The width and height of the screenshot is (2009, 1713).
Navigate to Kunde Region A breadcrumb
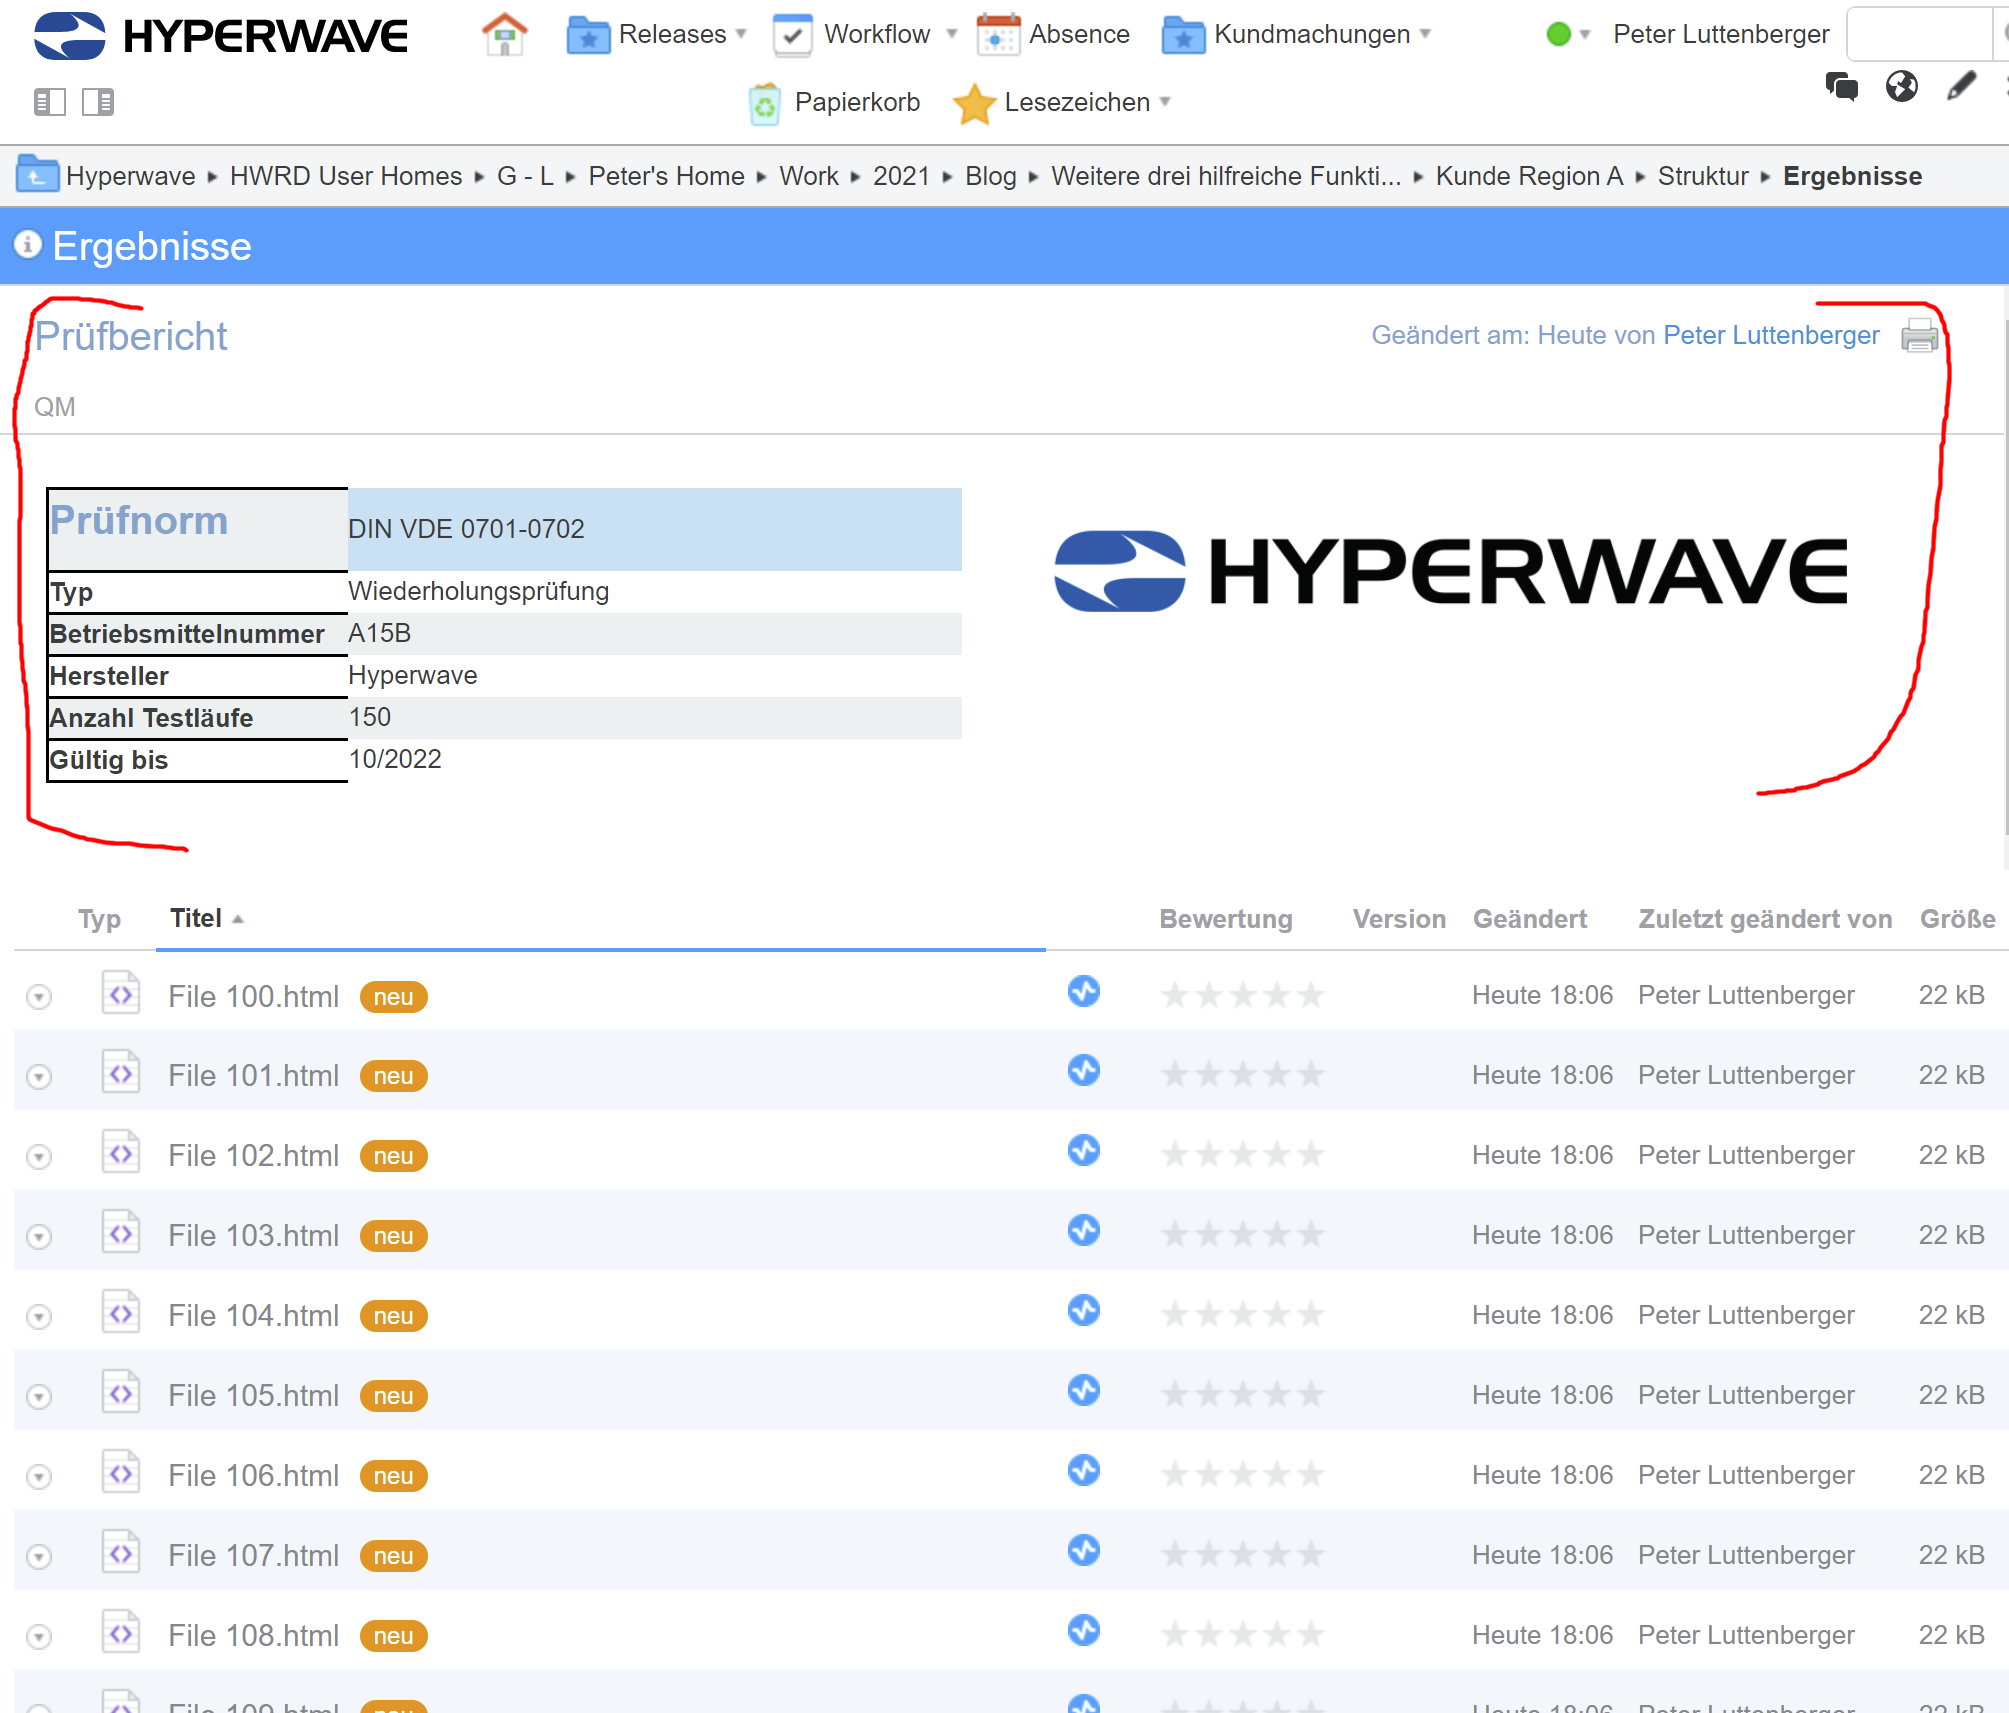pos(1529,176)
